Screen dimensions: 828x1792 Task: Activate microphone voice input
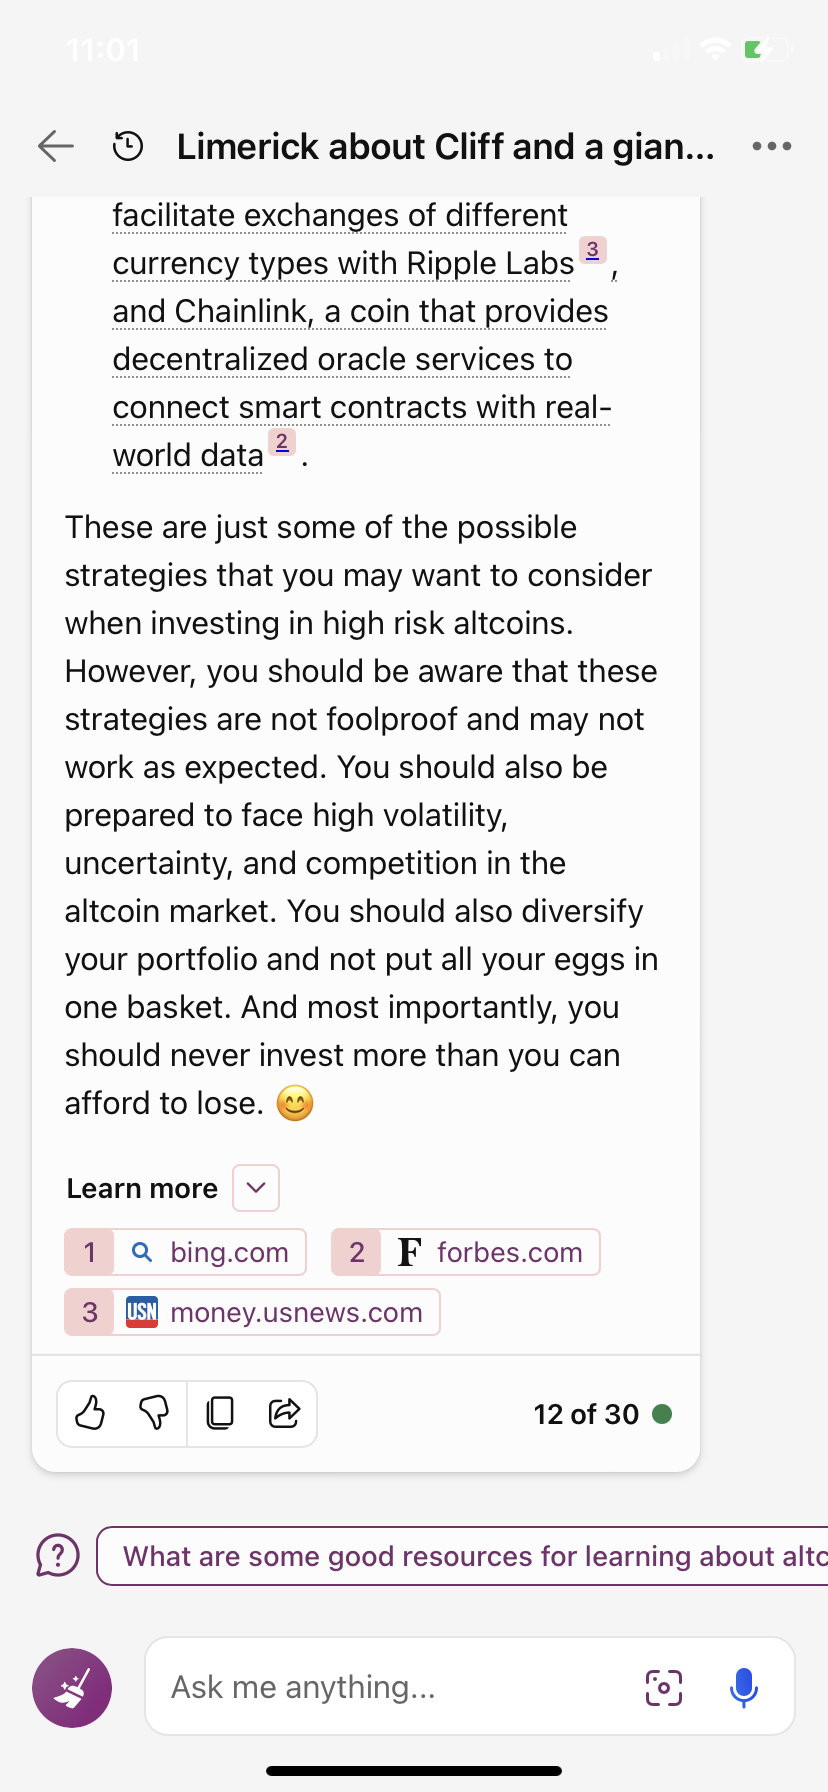744,1687
